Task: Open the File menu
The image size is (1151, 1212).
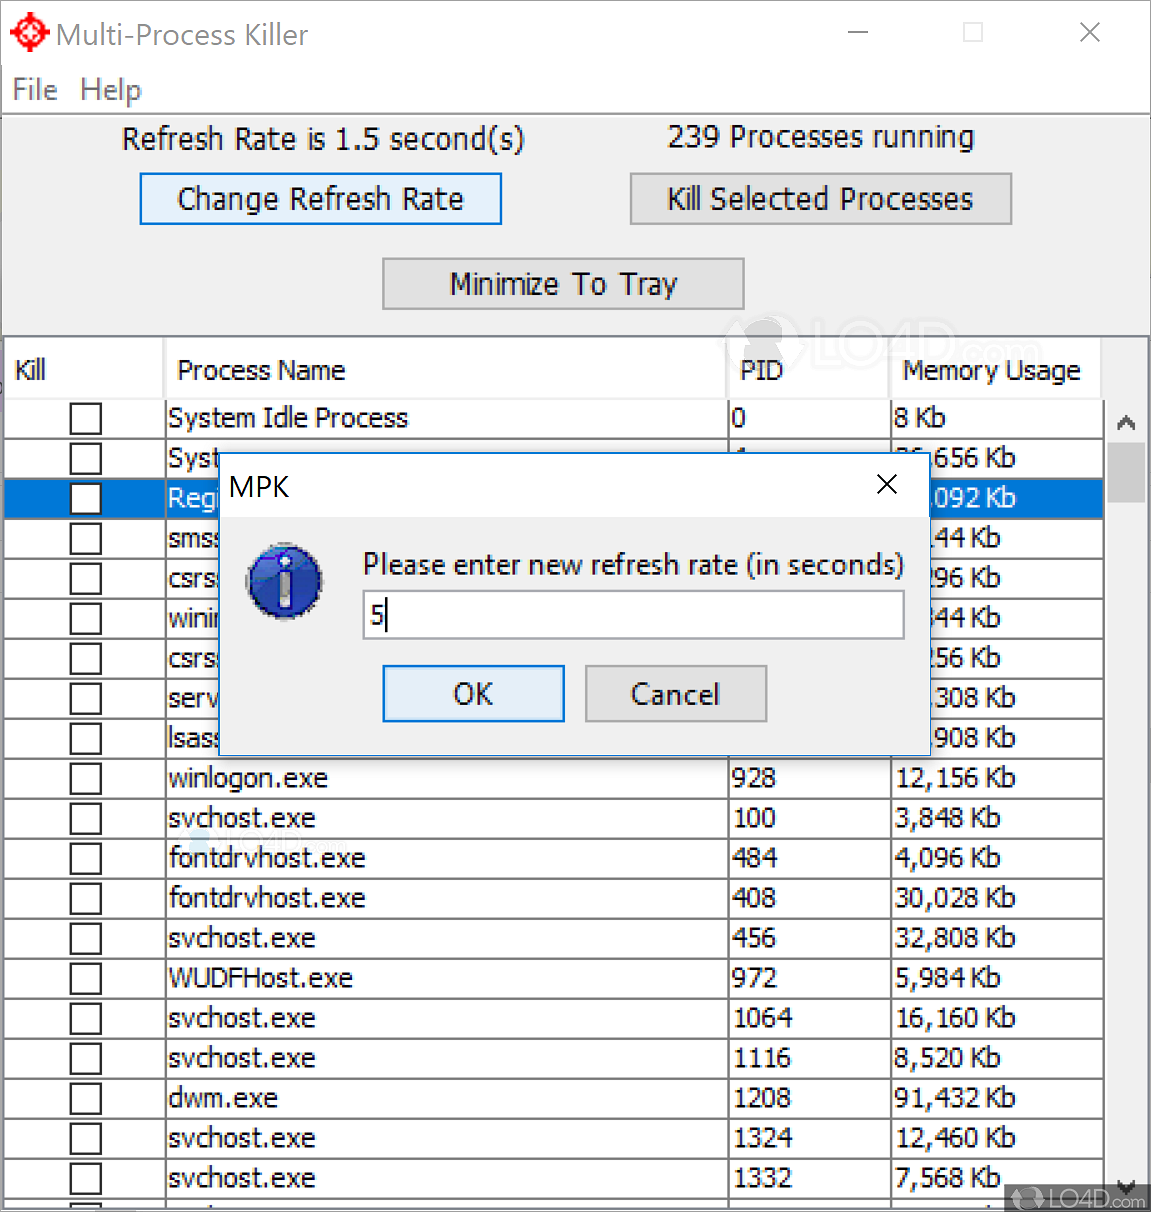Action: 34,90
